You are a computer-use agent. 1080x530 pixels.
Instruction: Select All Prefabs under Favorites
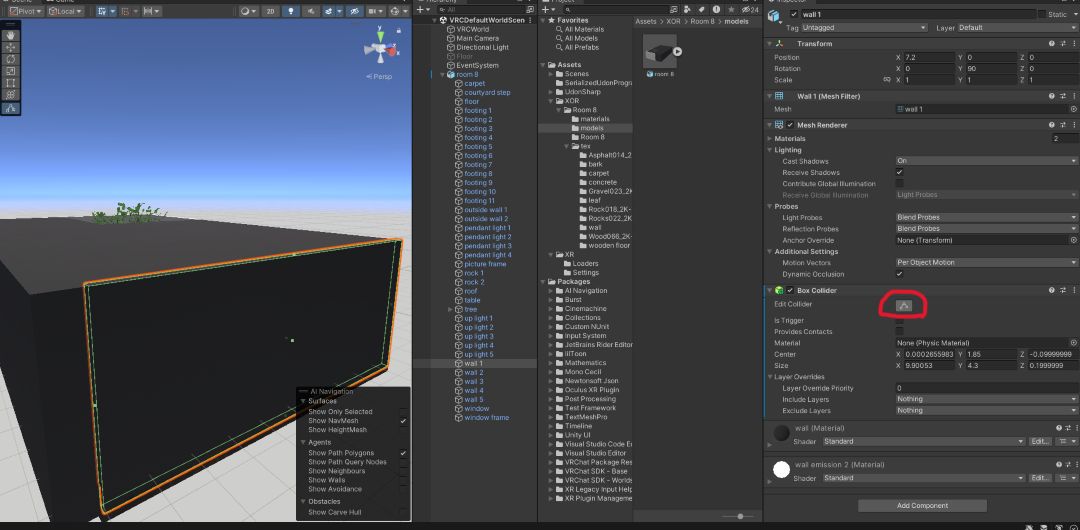(x=581, y=48)
